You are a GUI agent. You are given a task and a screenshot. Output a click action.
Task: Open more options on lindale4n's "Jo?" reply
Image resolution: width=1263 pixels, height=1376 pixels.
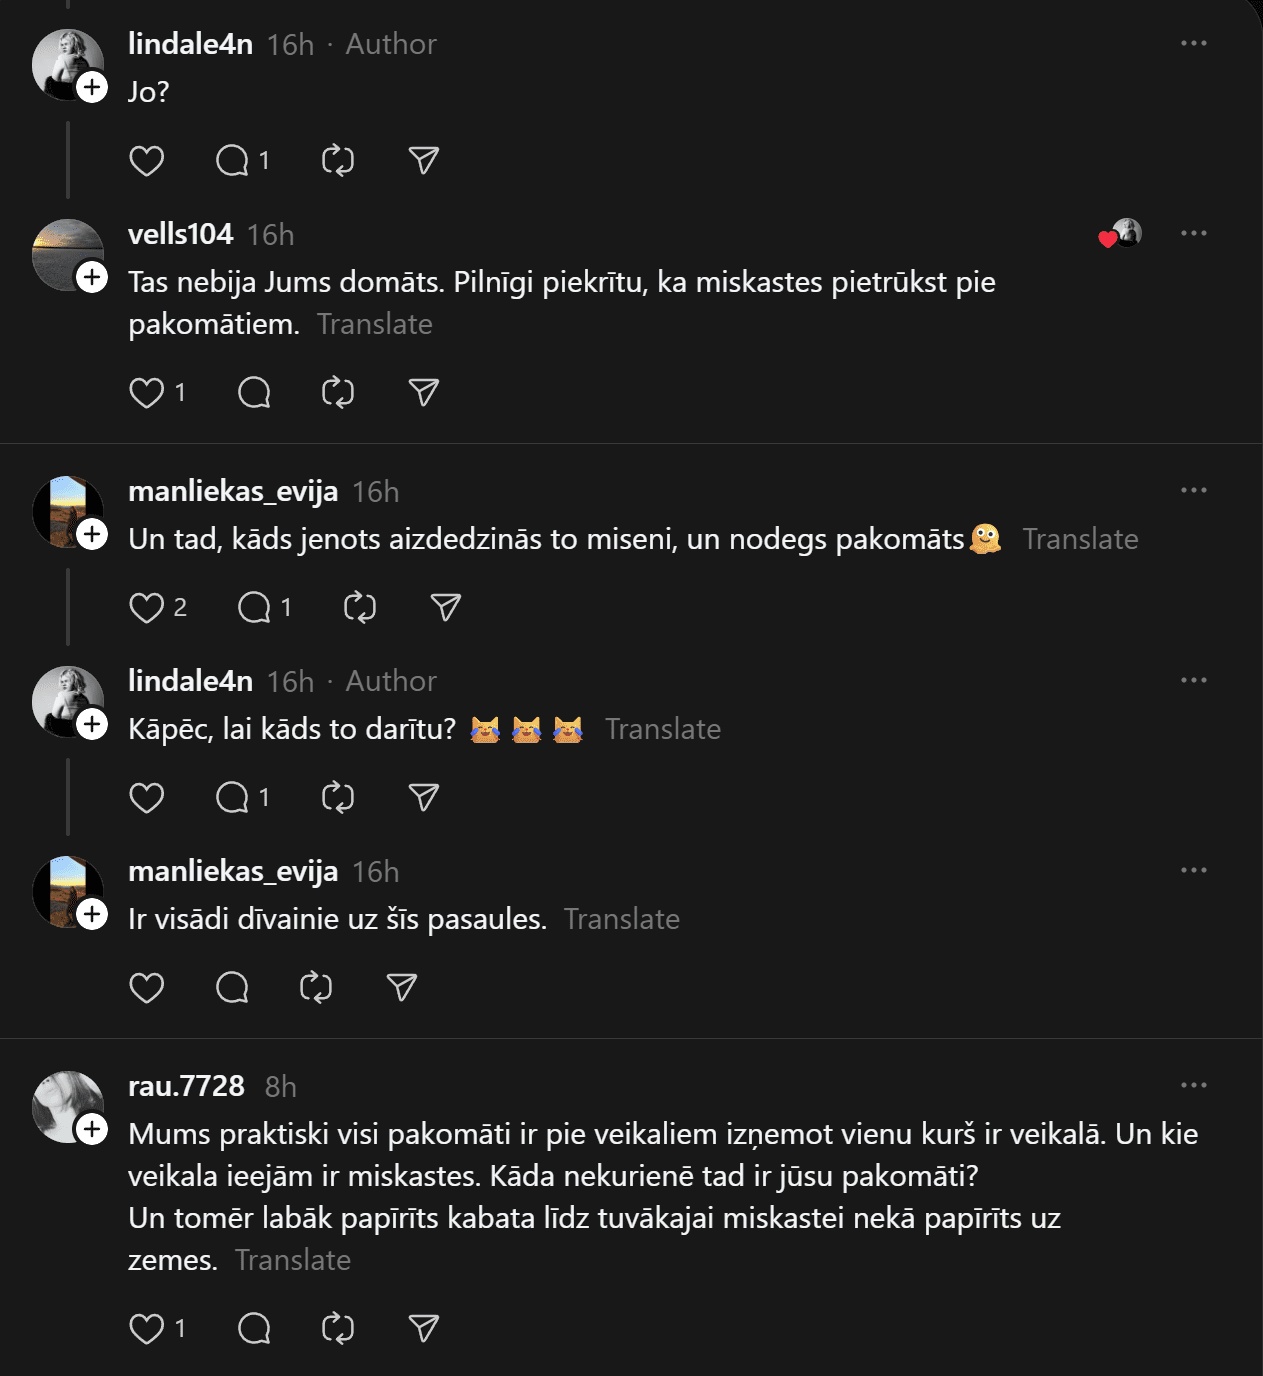(1194, 44)
